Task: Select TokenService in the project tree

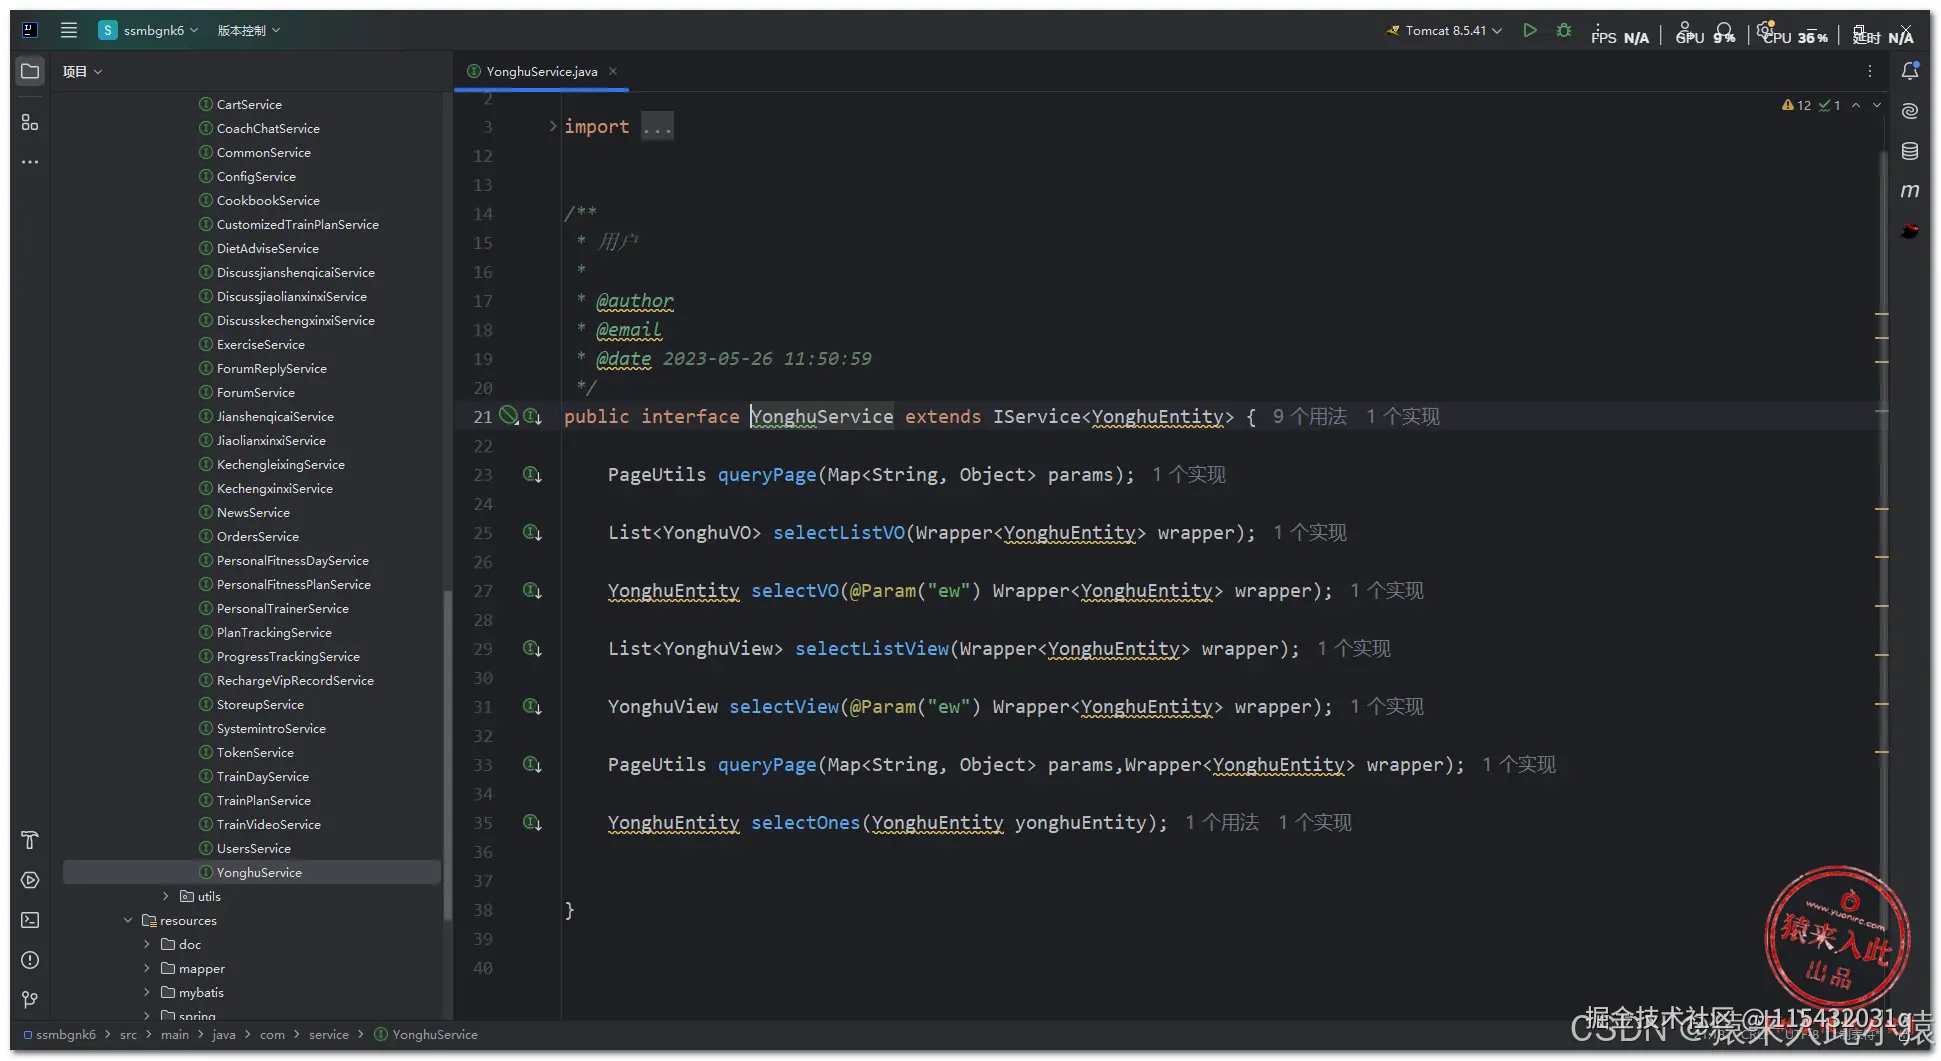Action: click(255, 752)
